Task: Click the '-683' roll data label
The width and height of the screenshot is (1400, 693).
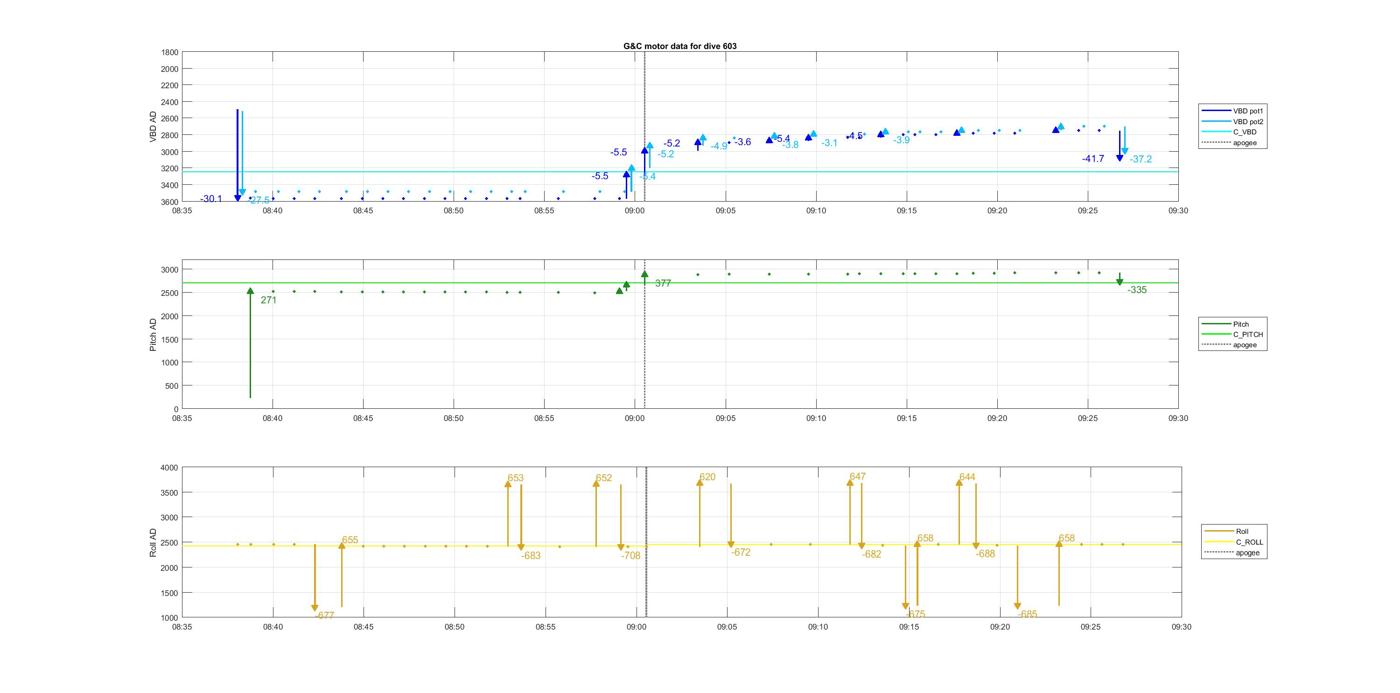Action: (531, 555)
